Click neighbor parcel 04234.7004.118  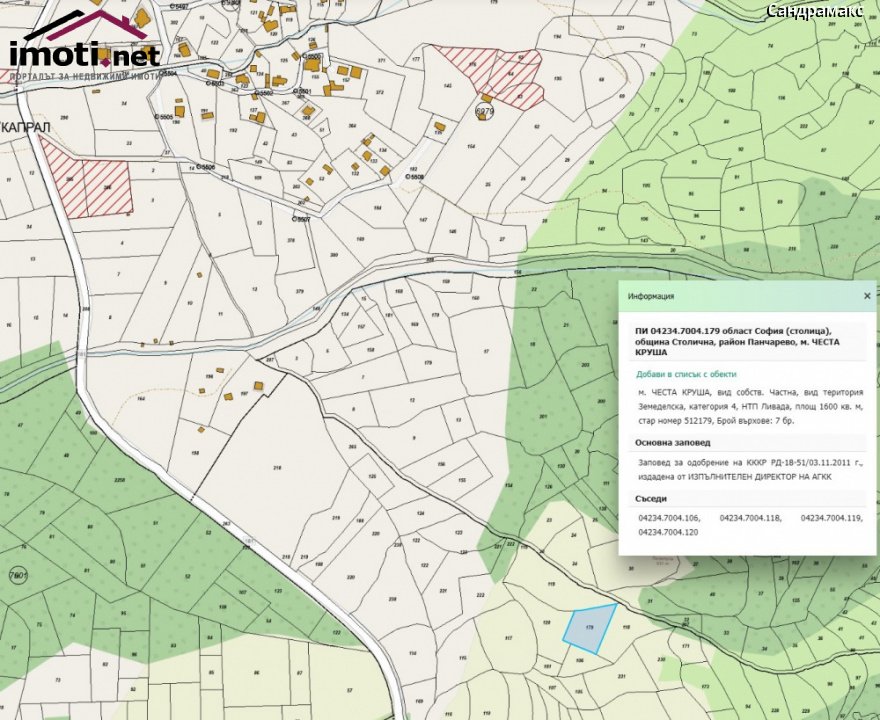tap(750, 518)
